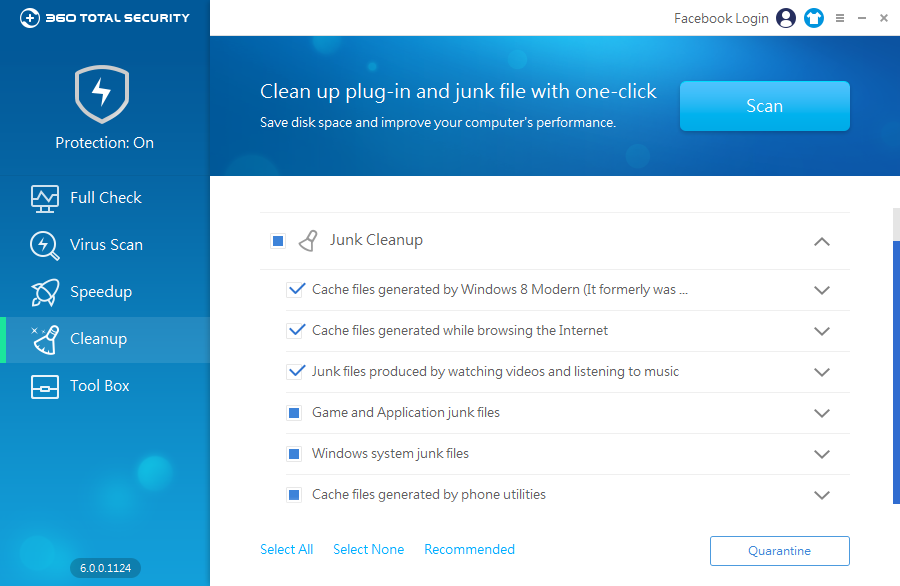This screenshot has height=586, width=900.
Task: Click the Quarantine button
Action: click(x=779, y=550)
